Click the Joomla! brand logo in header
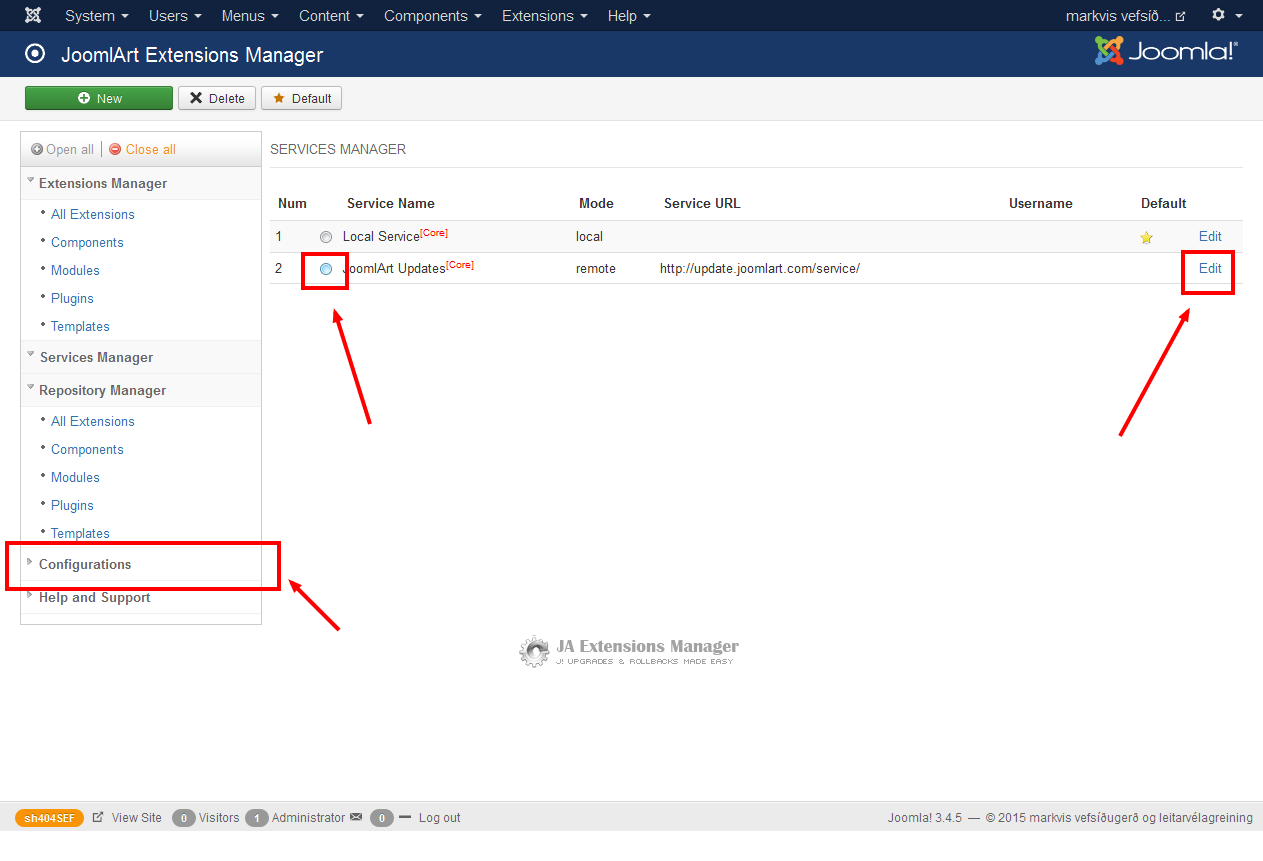1263x861 pixels. [x=1166, y=51]
